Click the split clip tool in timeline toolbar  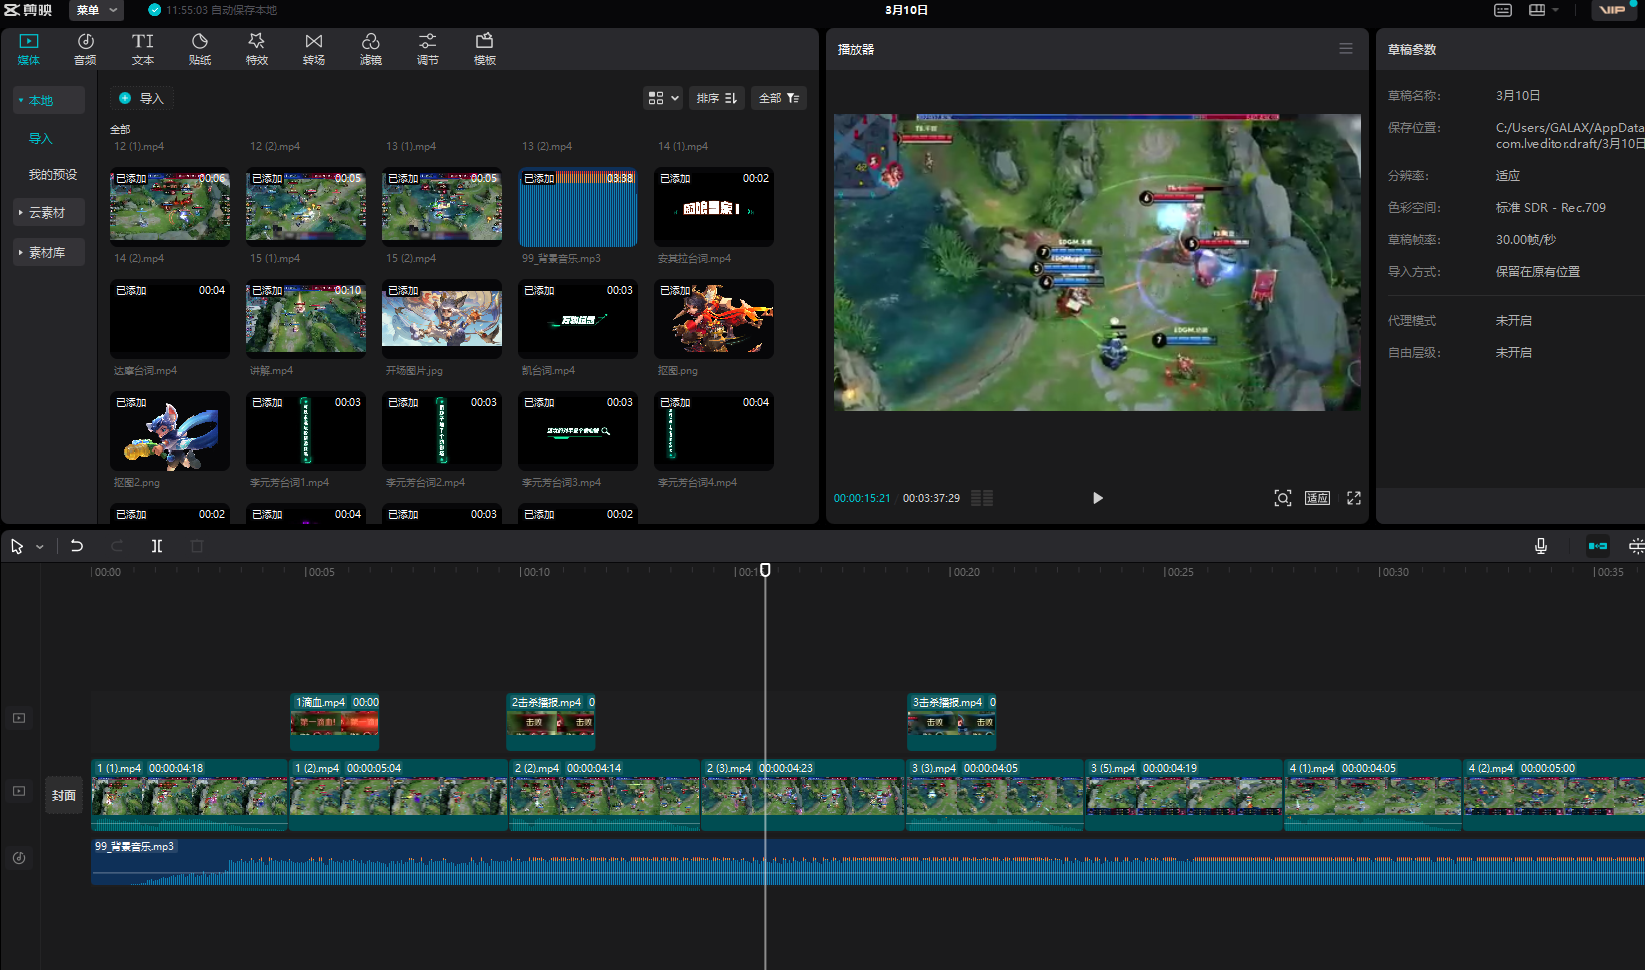(x=157, y=546)
